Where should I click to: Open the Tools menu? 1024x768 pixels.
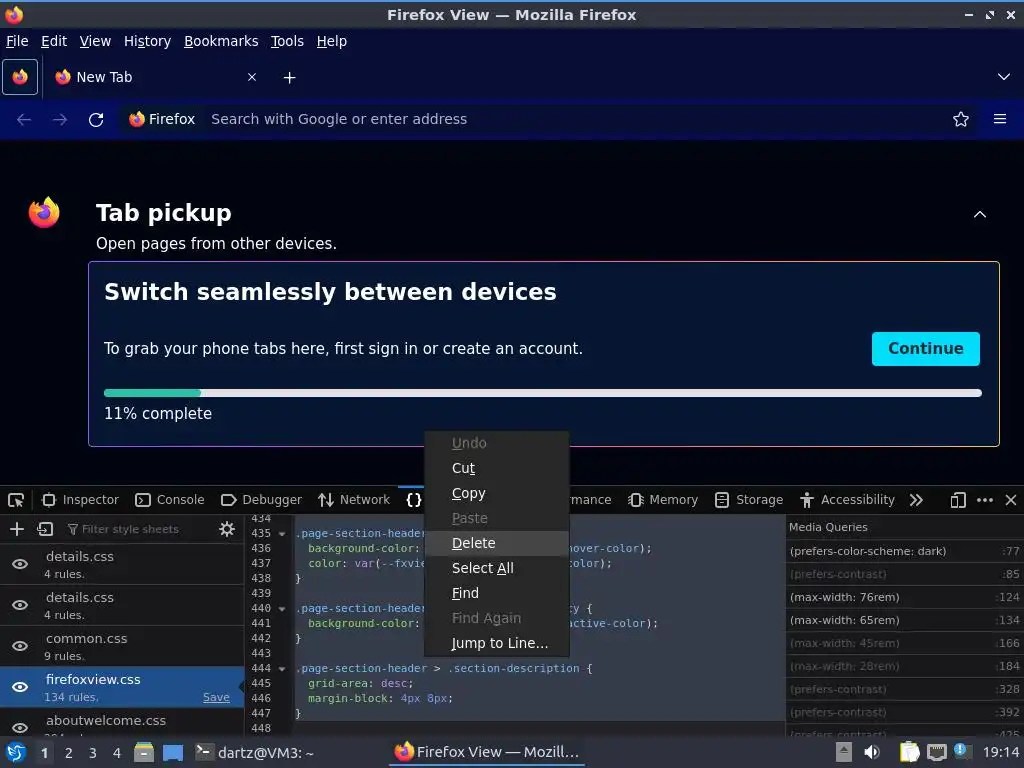(287, 41)
